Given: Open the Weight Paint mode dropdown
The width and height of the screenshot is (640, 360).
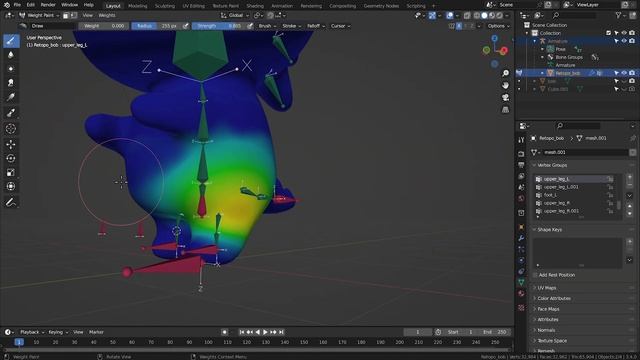Looking at the screenshot, I should (39, 16).
